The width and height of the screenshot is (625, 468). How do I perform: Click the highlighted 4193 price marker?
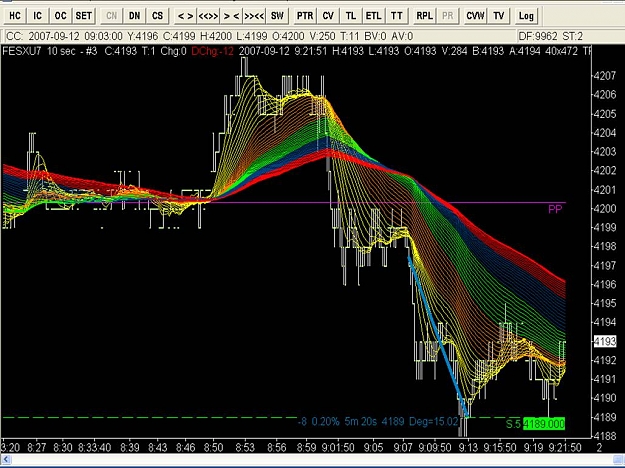605,341
